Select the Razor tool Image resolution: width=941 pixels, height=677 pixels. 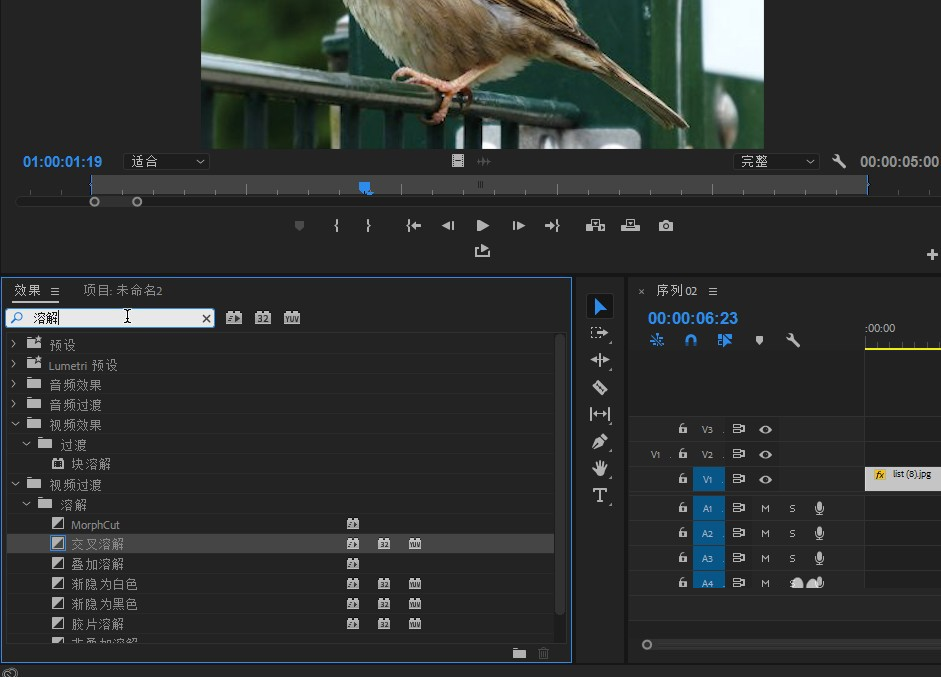pyautogui.click(x=600, y=388)
